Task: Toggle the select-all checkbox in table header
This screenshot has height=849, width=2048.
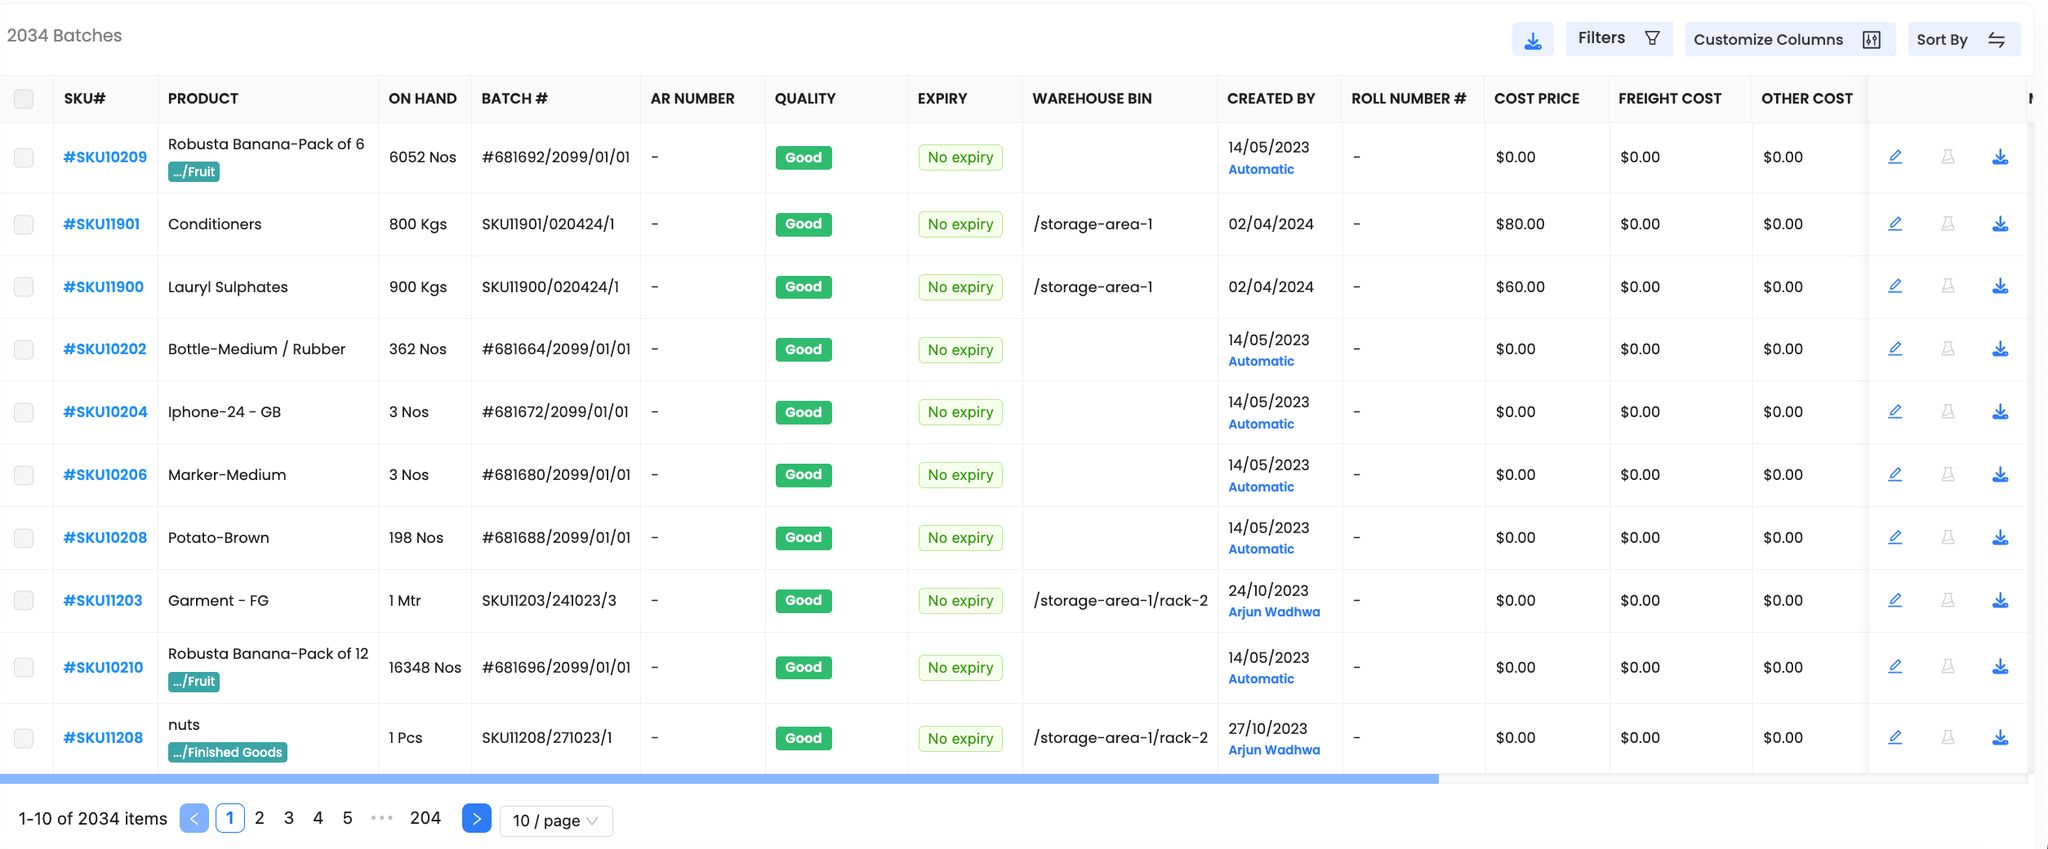Action: pyautogui.click(x=24, y=99)
